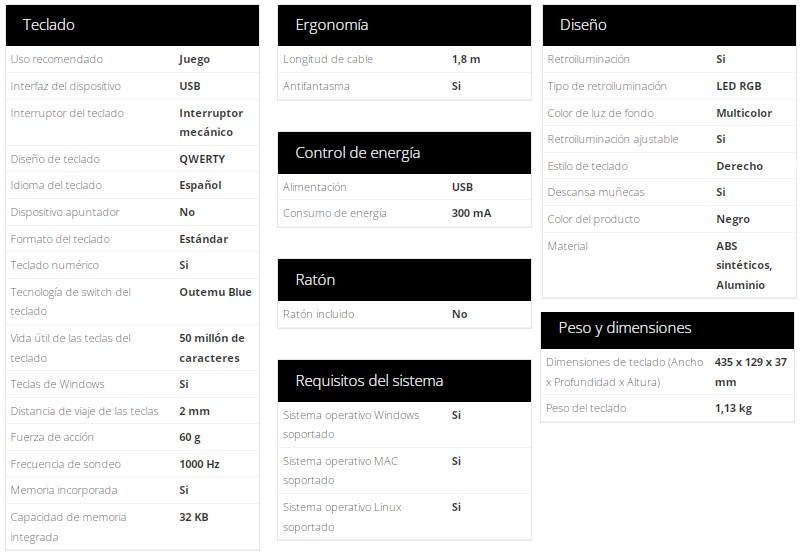Click the Descansa muñecas row label
Viewport: 804px width, 553px height.
(x=596, y=192)
